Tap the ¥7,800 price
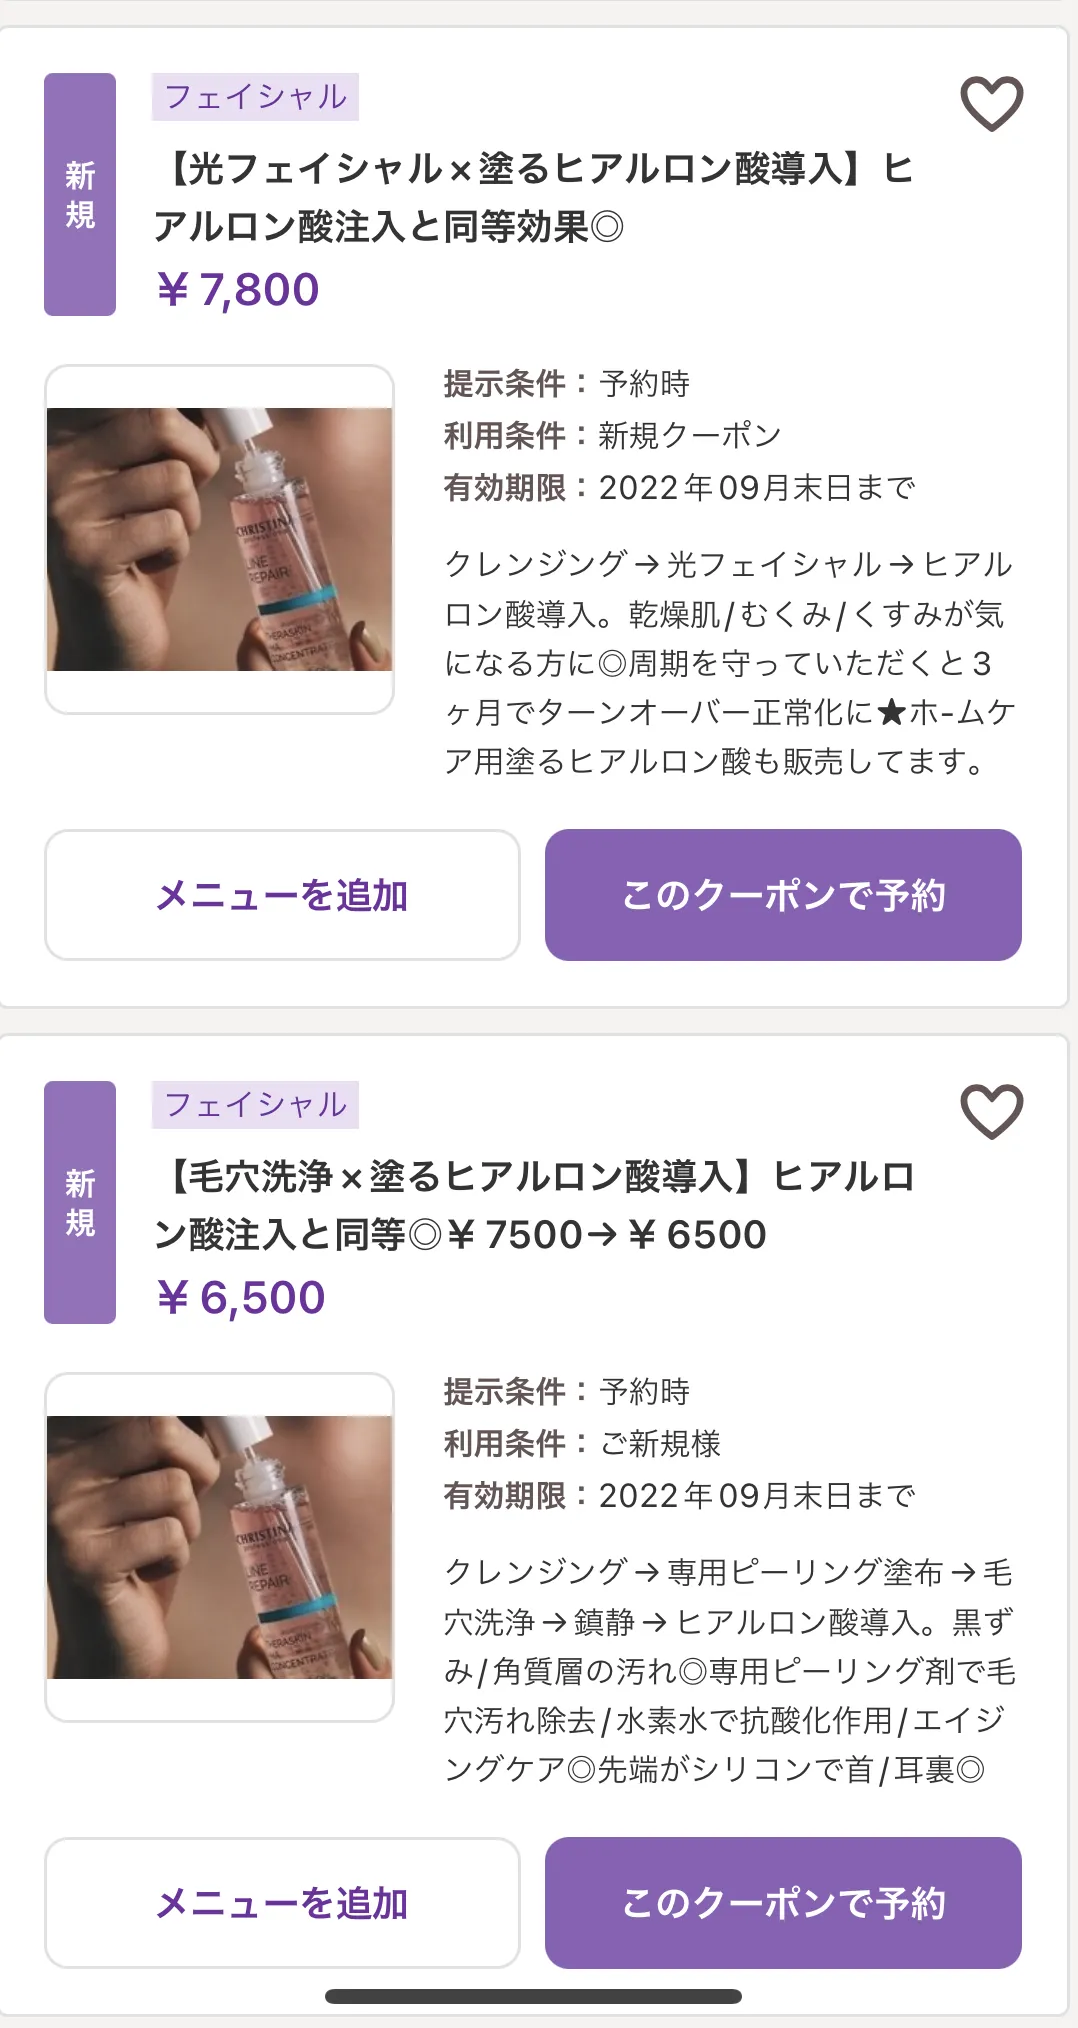1078x2028 pixels. coord(238,290)
